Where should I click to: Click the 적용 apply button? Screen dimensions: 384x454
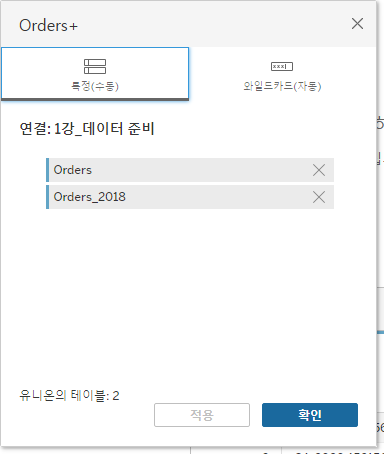[x=202, y=415]
